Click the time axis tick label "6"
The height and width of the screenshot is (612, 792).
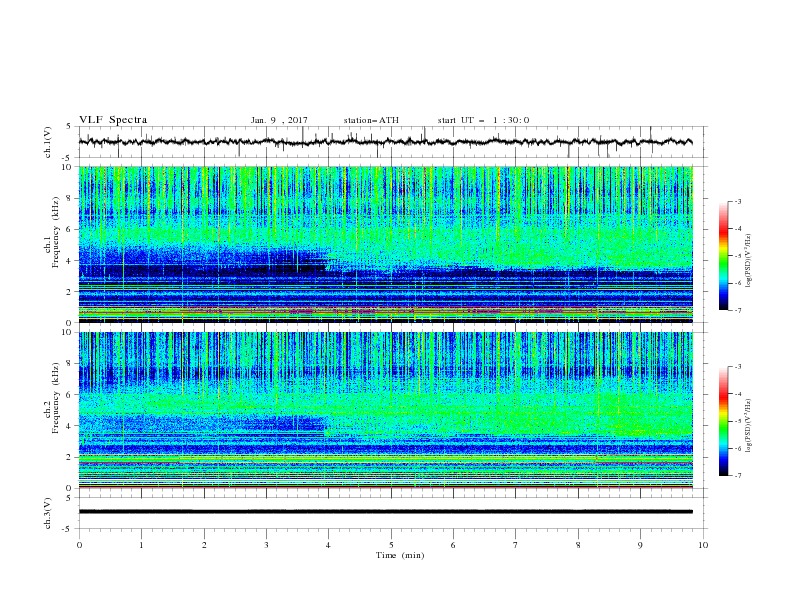click(x=453, y=545)
